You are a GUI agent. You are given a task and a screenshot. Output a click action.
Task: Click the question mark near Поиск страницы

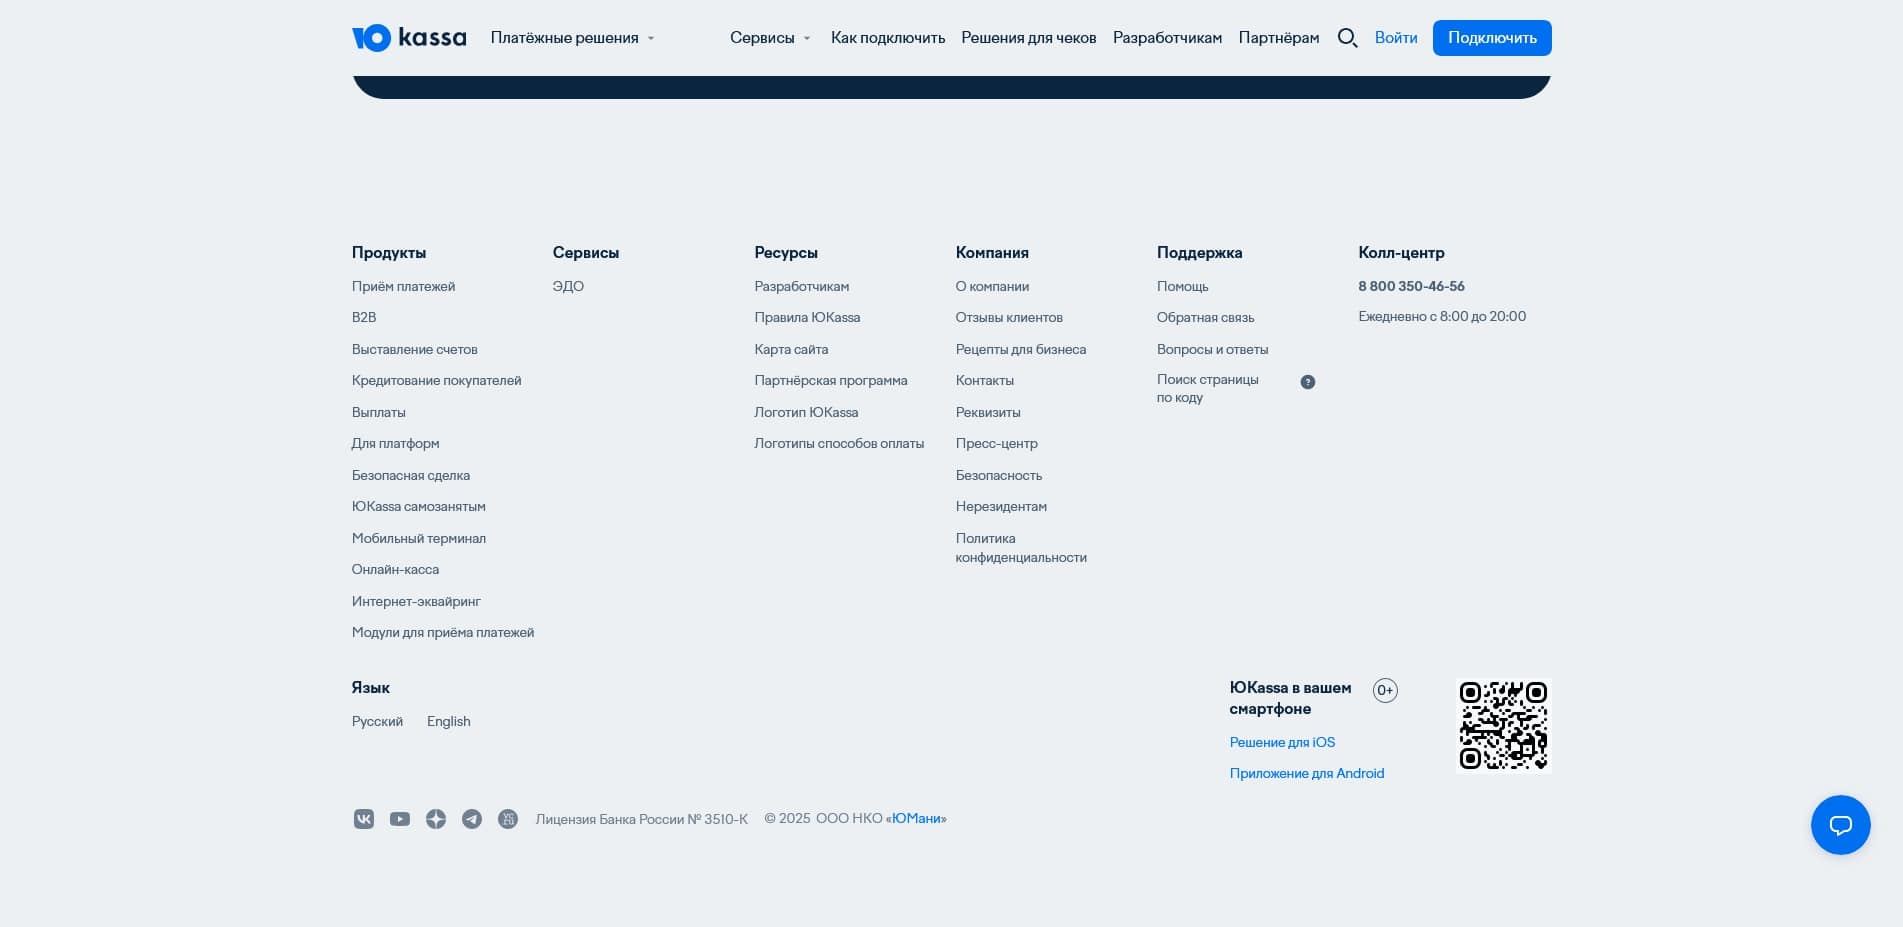point(1308,381)
